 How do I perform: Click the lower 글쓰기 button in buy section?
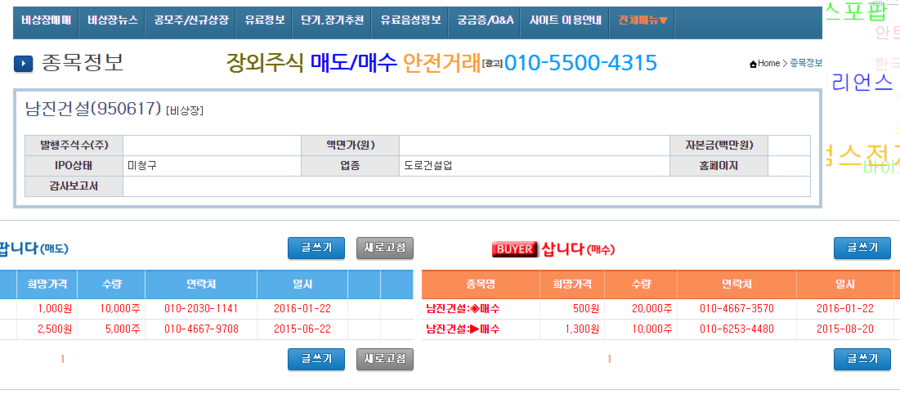pyautogui.click(x=862, y=359)
